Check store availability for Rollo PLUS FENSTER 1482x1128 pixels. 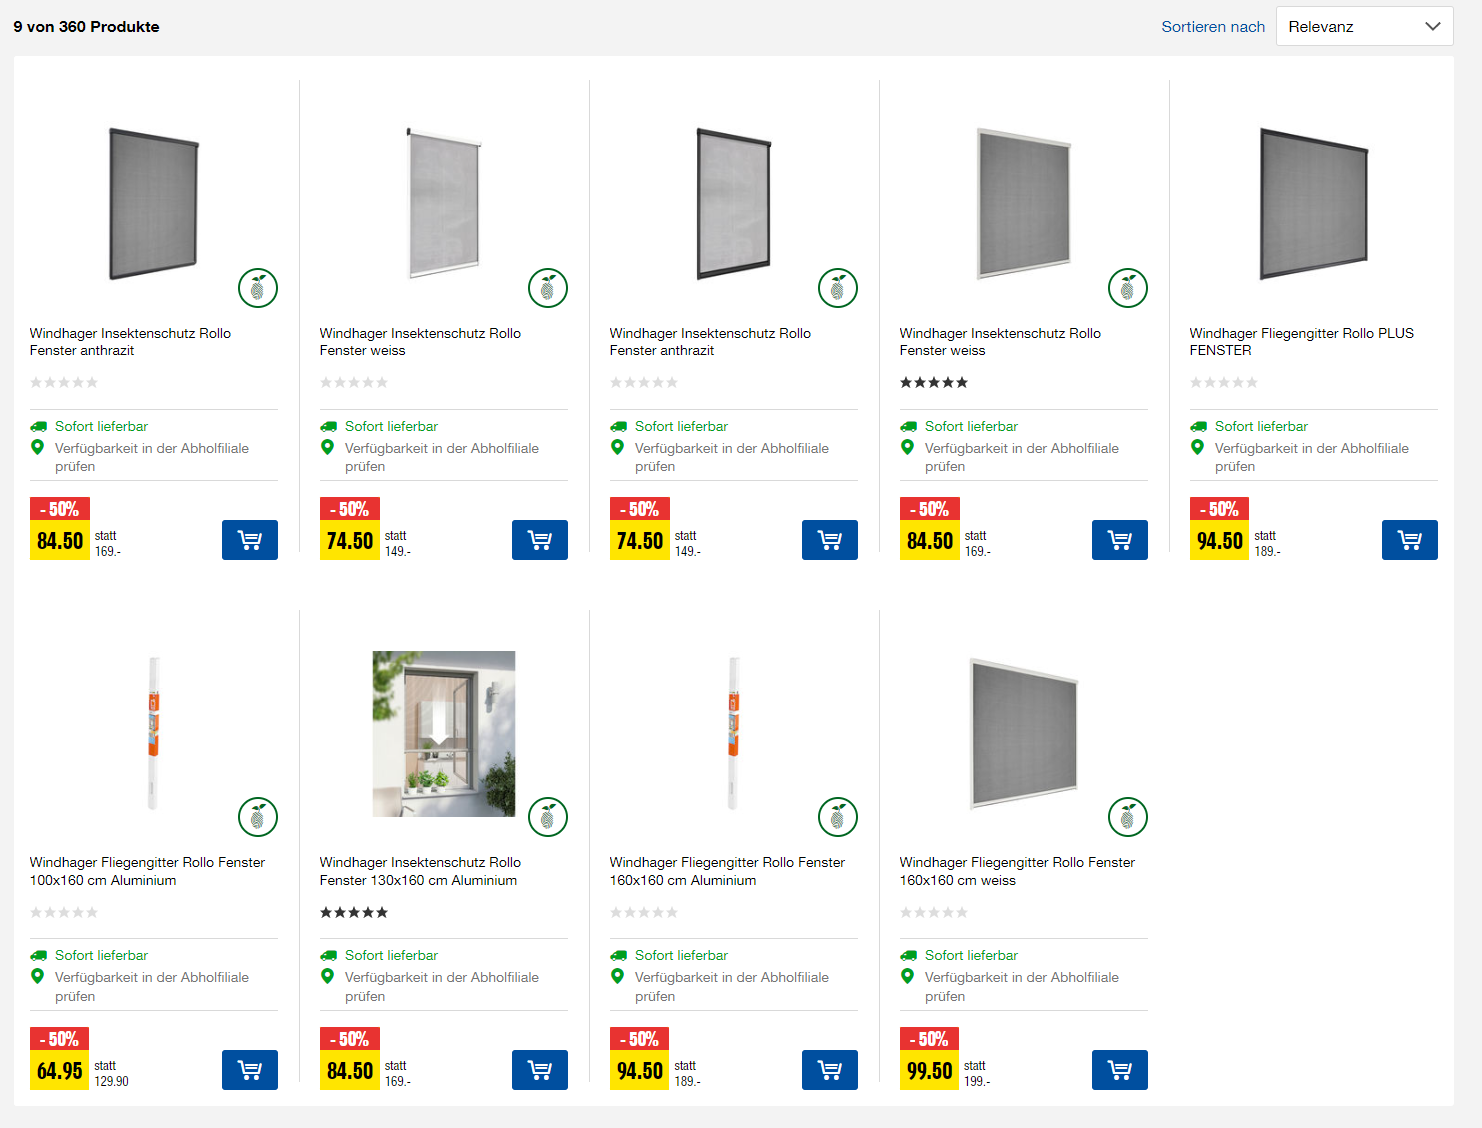(1312, 457)
